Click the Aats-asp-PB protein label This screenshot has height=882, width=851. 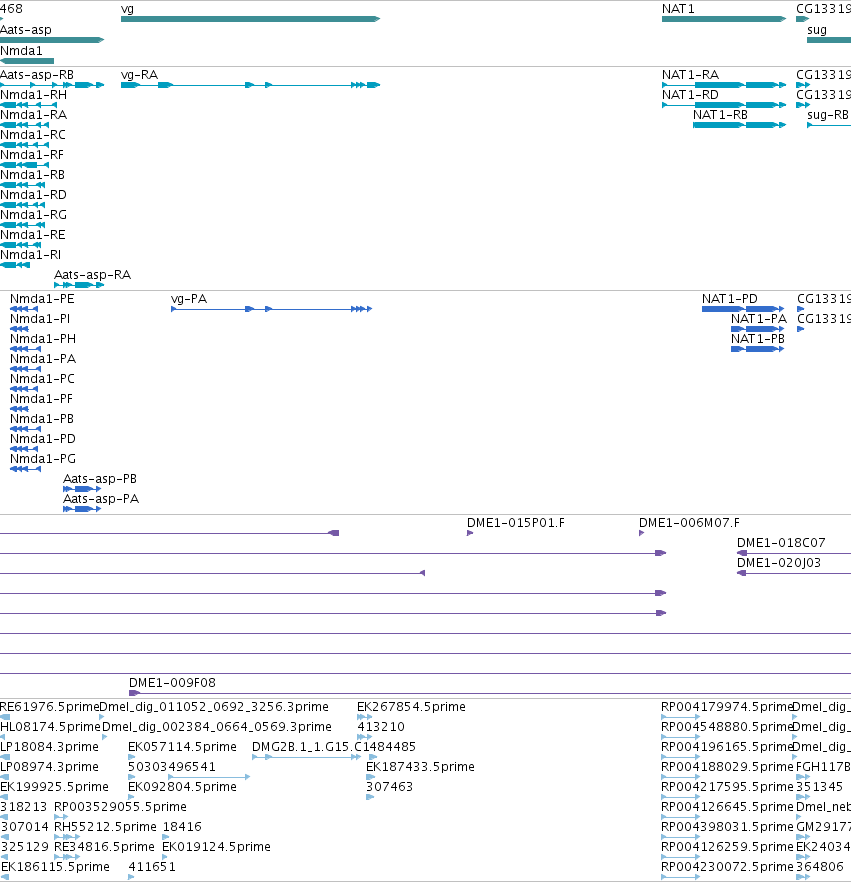[100, 479]
